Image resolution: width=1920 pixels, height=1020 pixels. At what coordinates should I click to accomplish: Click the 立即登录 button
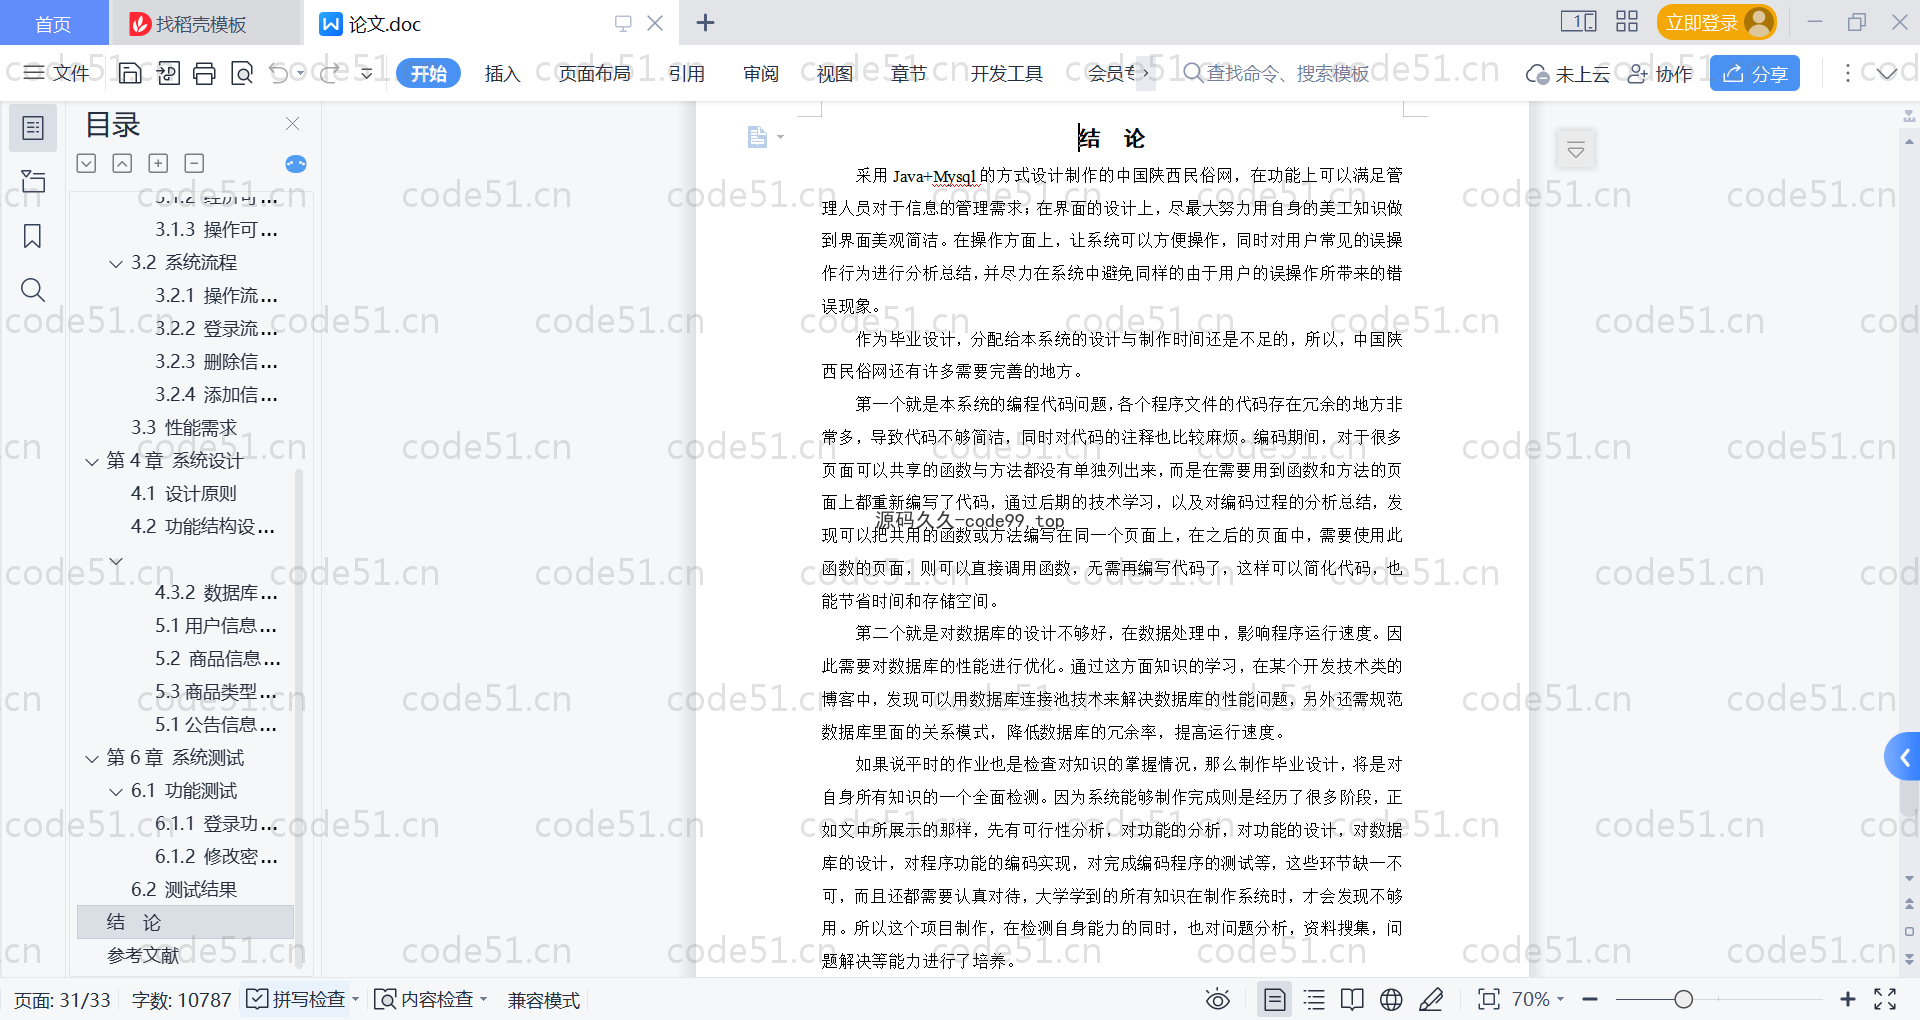1717,22
